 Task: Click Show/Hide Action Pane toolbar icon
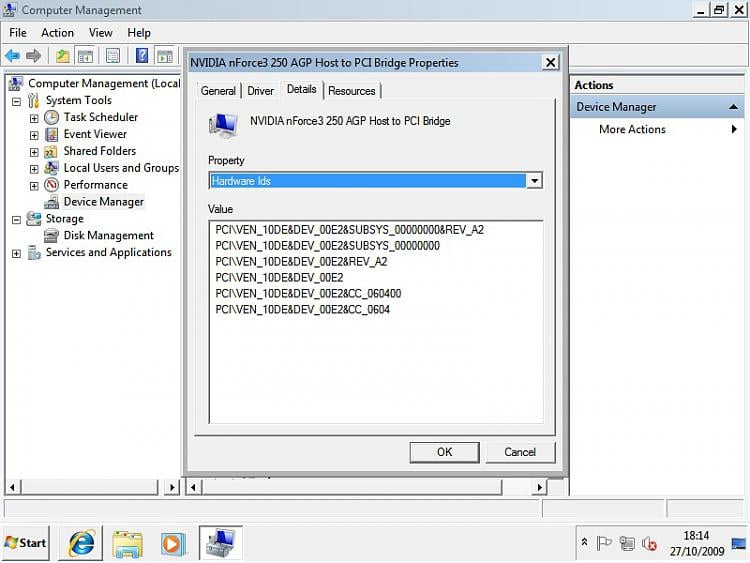165,56
